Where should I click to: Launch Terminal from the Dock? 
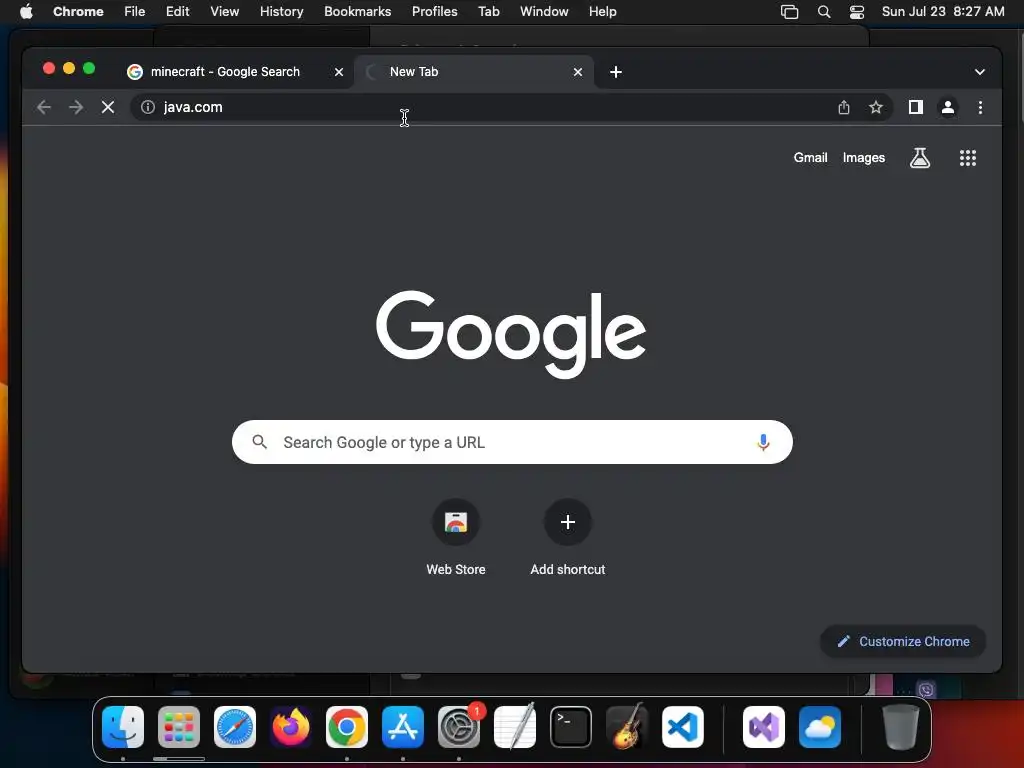pos(571,727)
